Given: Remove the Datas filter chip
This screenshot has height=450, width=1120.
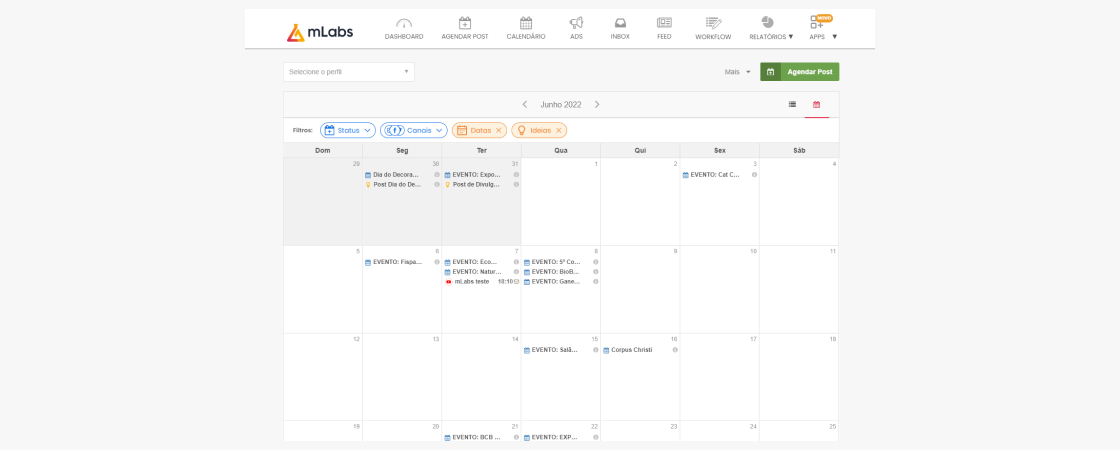Looking at the screenshot, I should [499, 130].
